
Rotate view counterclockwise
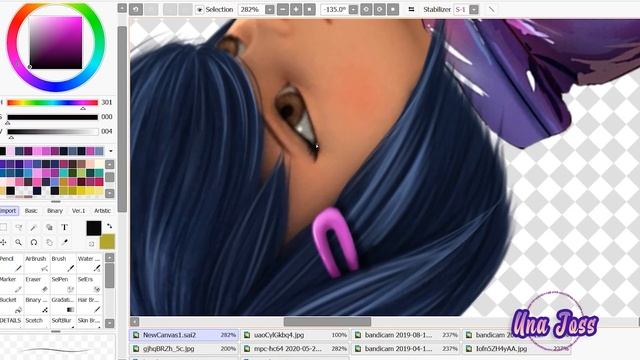366,9
